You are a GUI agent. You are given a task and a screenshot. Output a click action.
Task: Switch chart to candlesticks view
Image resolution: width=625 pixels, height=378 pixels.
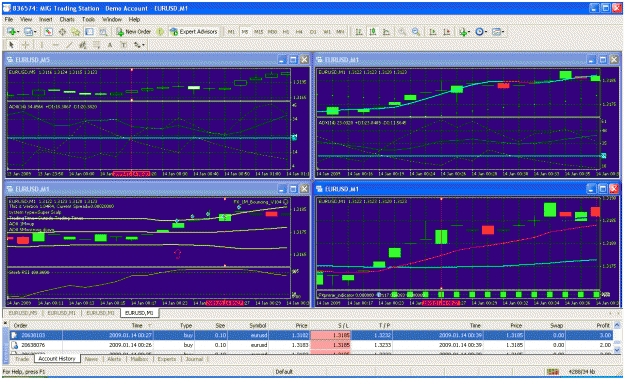(373, 32)
